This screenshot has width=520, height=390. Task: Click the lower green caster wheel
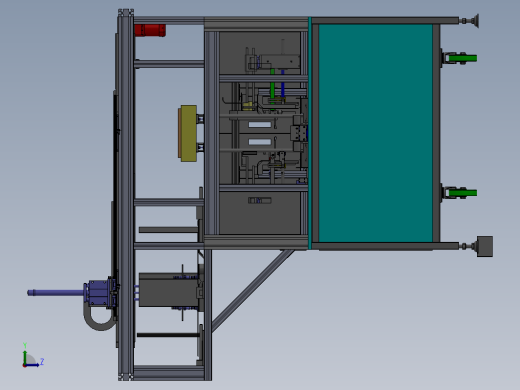(x=463, y=193)
